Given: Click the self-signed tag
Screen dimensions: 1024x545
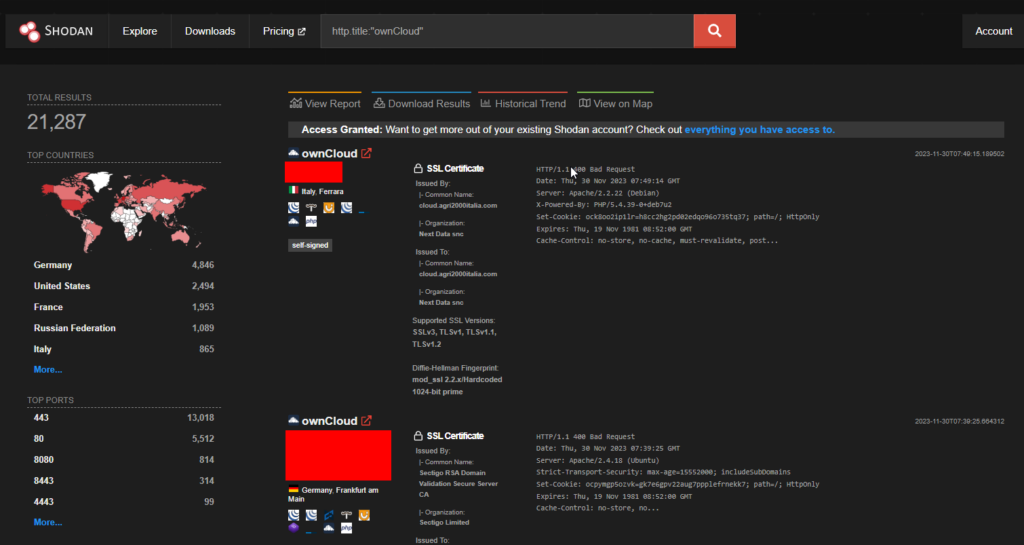Looking at the screenshot, I should click(310, 245).
